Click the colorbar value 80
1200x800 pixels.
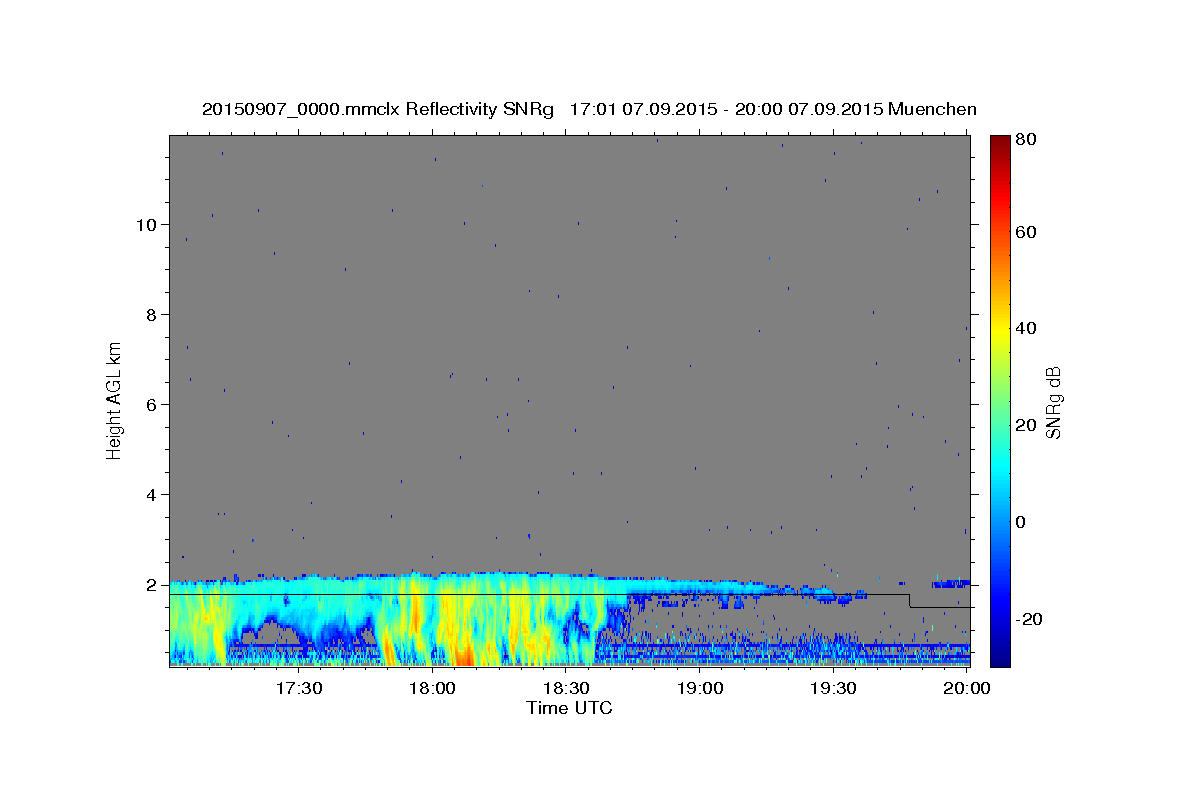click(x=1025, y=139)
